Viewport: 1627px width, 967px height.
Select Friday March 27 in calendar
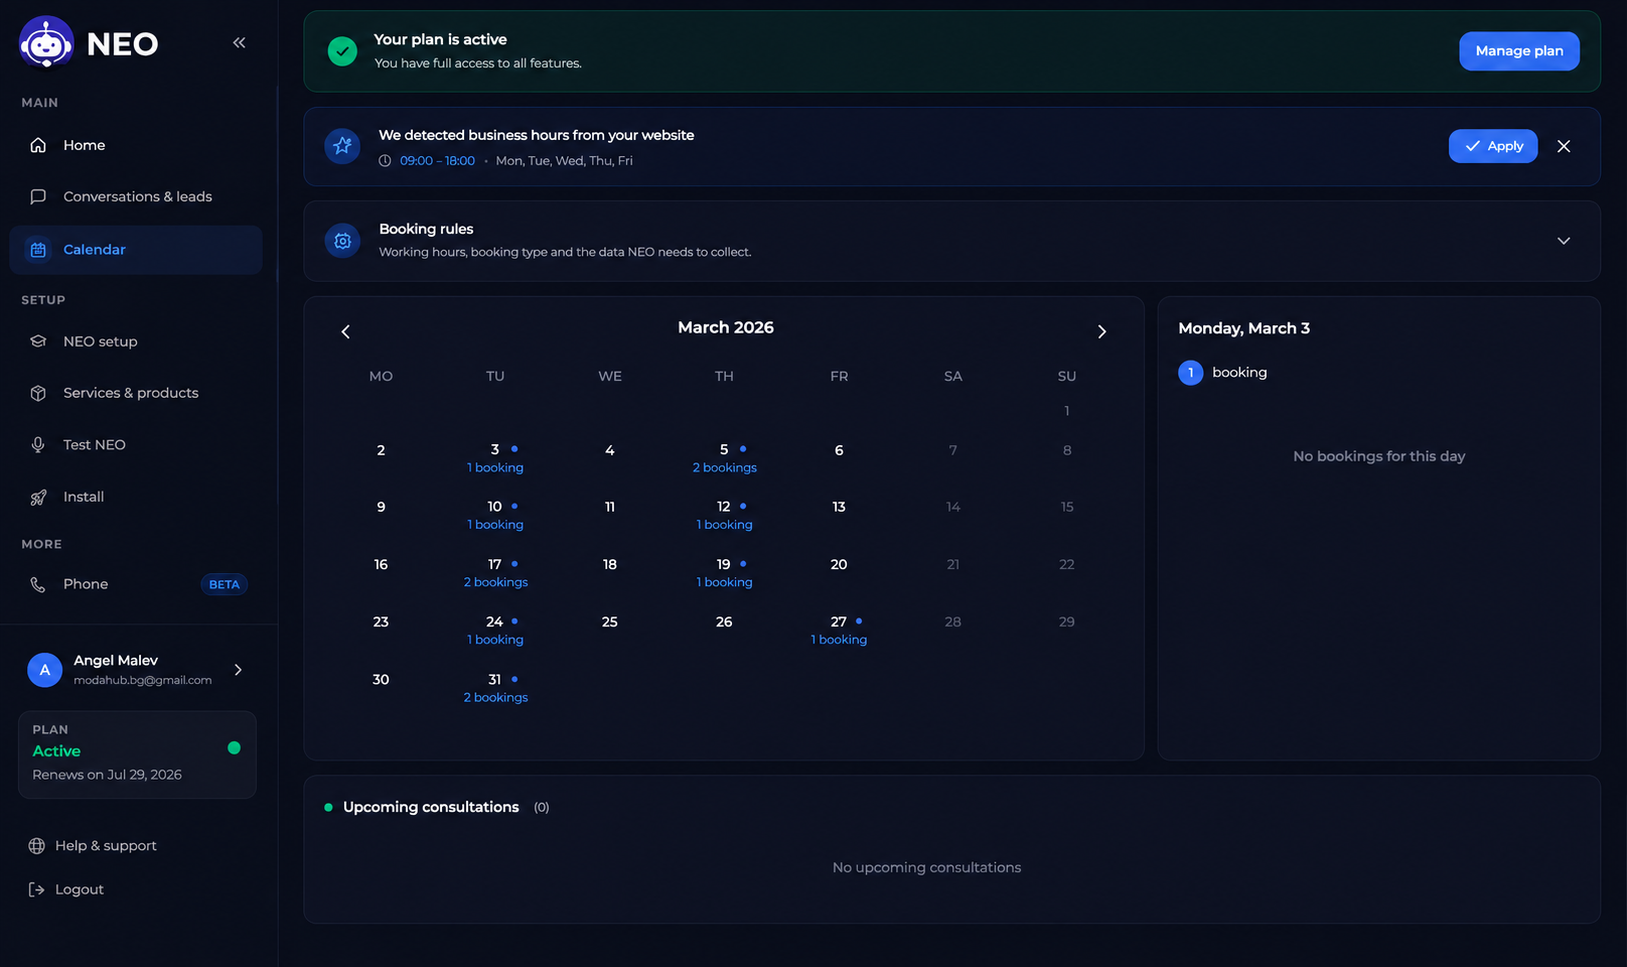pos(839,630)
